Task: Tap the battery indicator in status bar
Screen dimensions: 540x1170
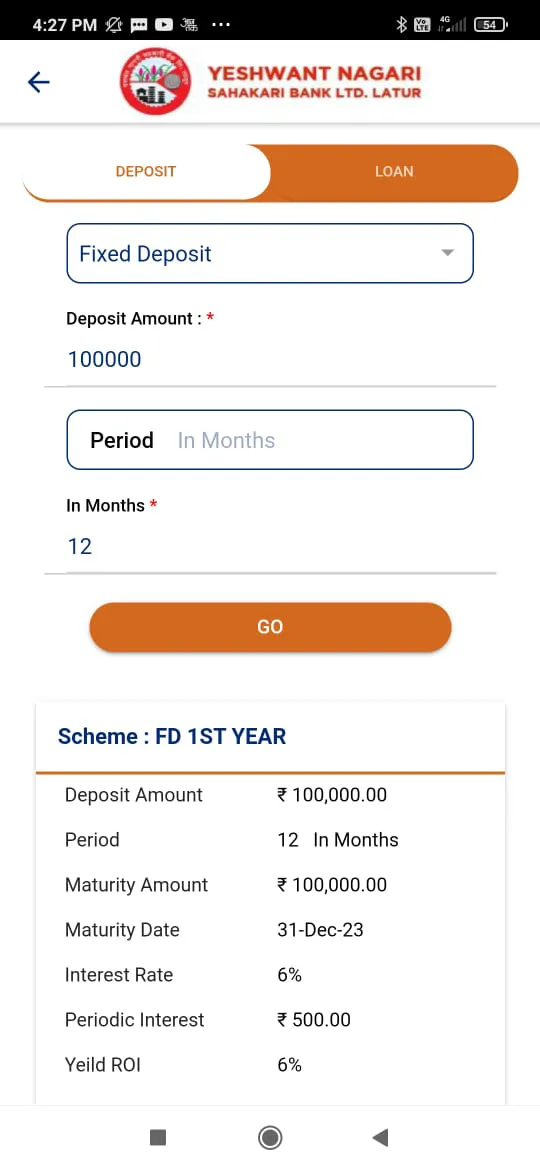Action: pos(491,25)
